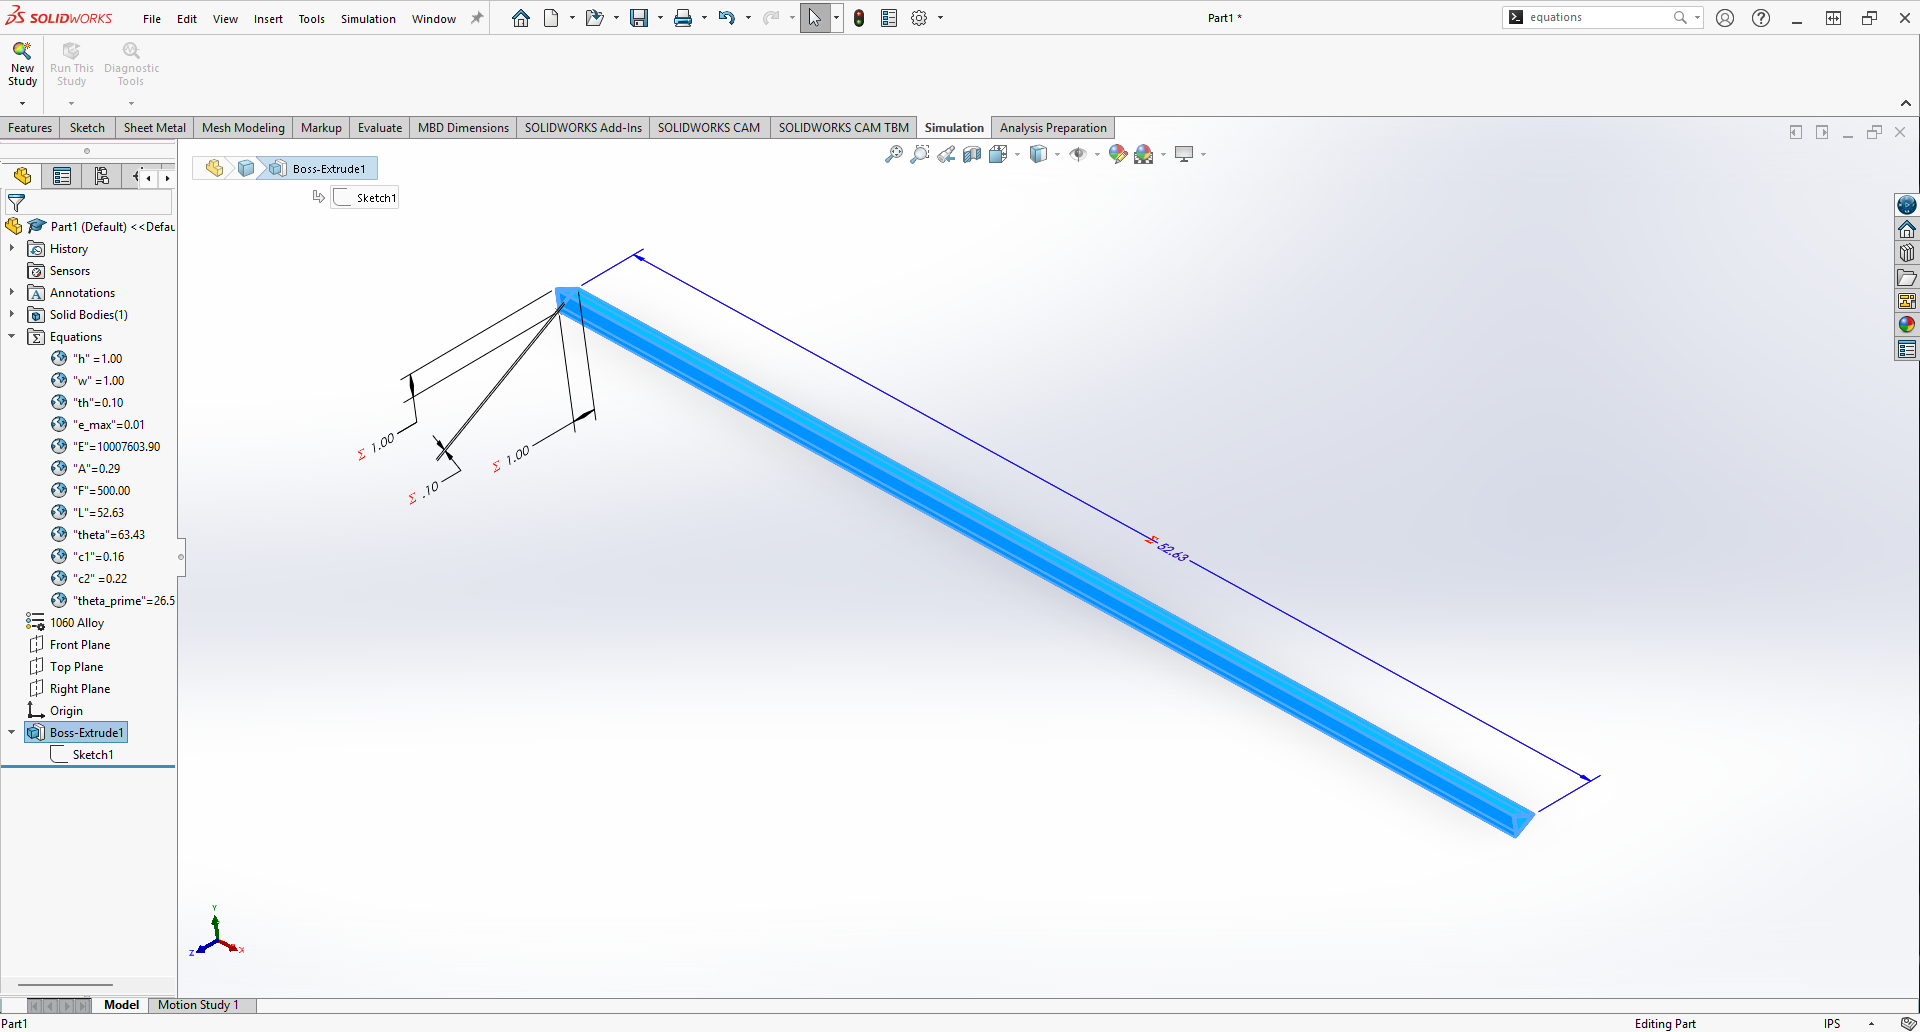Print the document

point(683,18)
